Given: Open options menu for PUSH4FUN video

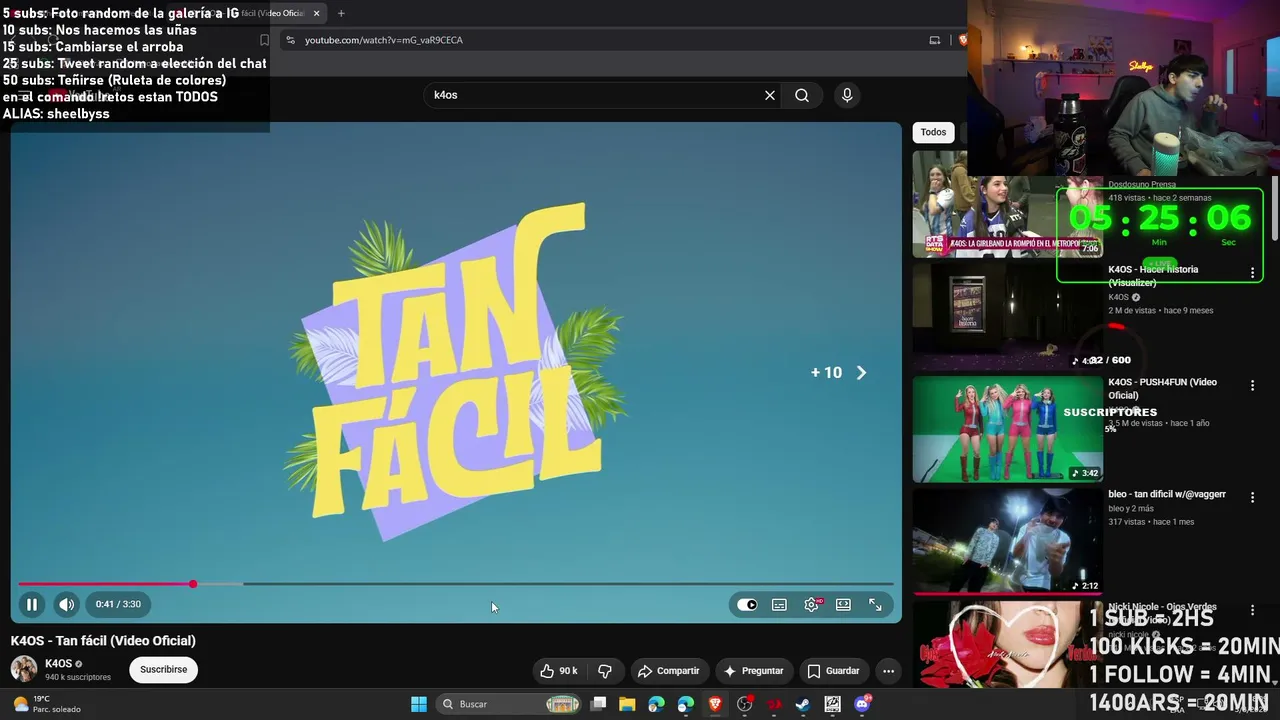Looking at the screenshot, I should pyautogui.click(x=1252, y=385).
